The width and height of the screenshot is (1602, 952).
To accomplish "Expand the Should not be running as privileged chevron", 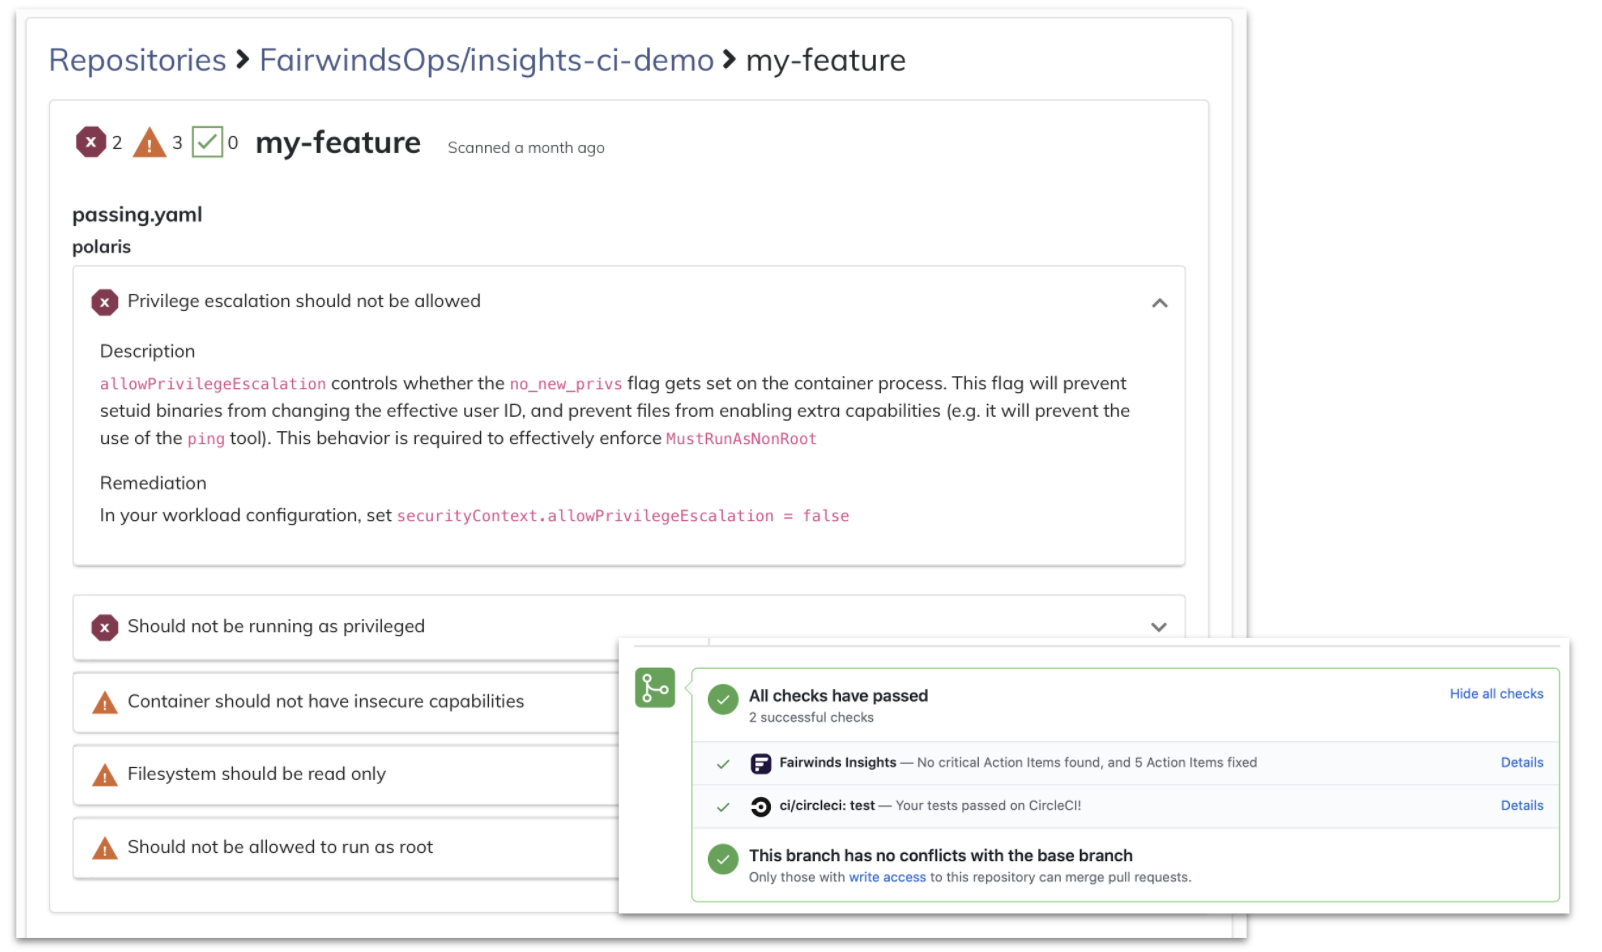I will (1159, 627).
